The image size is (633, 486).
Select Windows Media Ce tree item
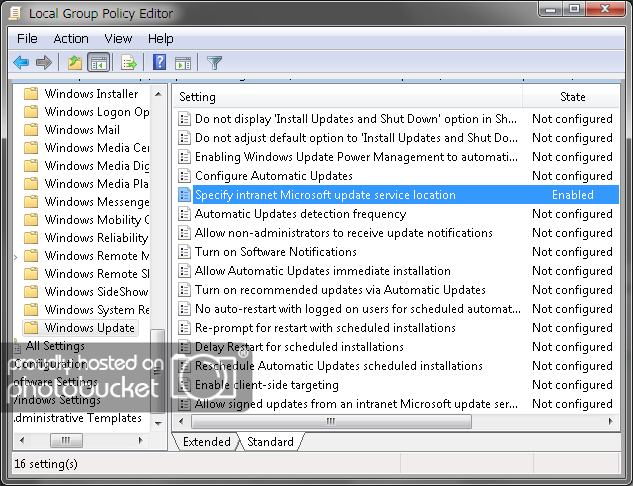click(97, 148)
